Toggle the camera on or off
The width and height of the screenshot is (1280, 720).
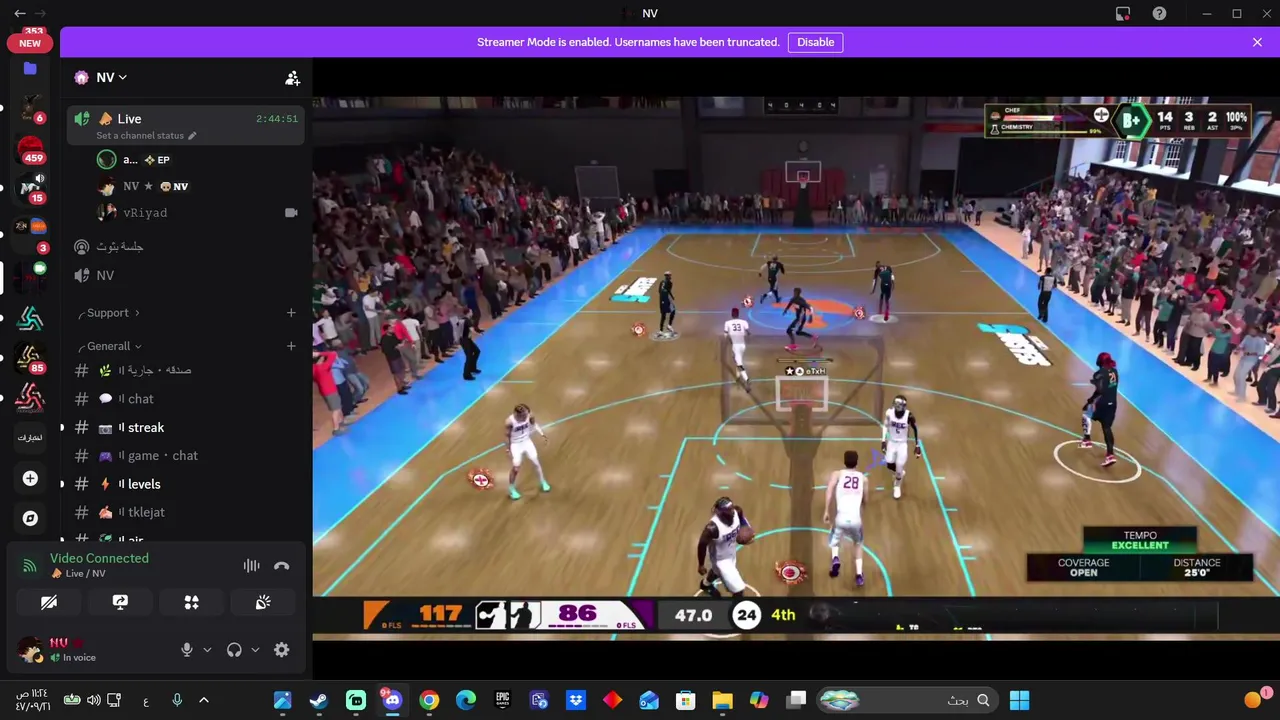[x=49, y=602]
